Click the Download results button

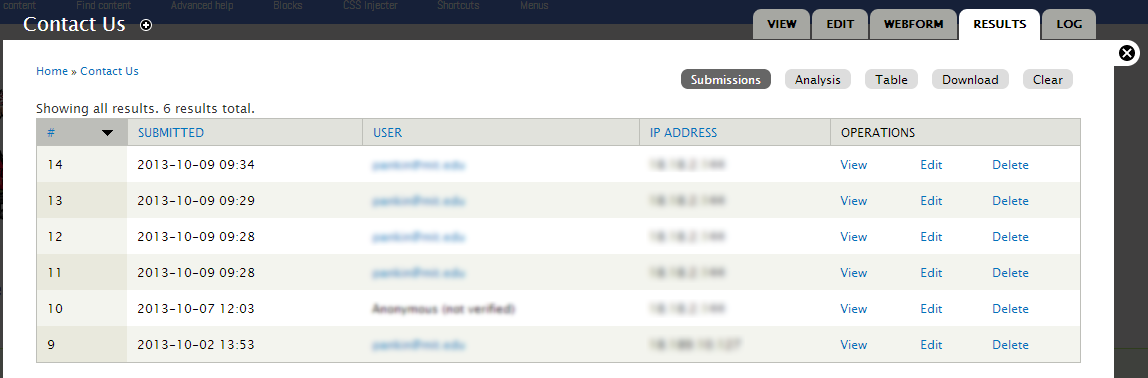coord(970,80)
